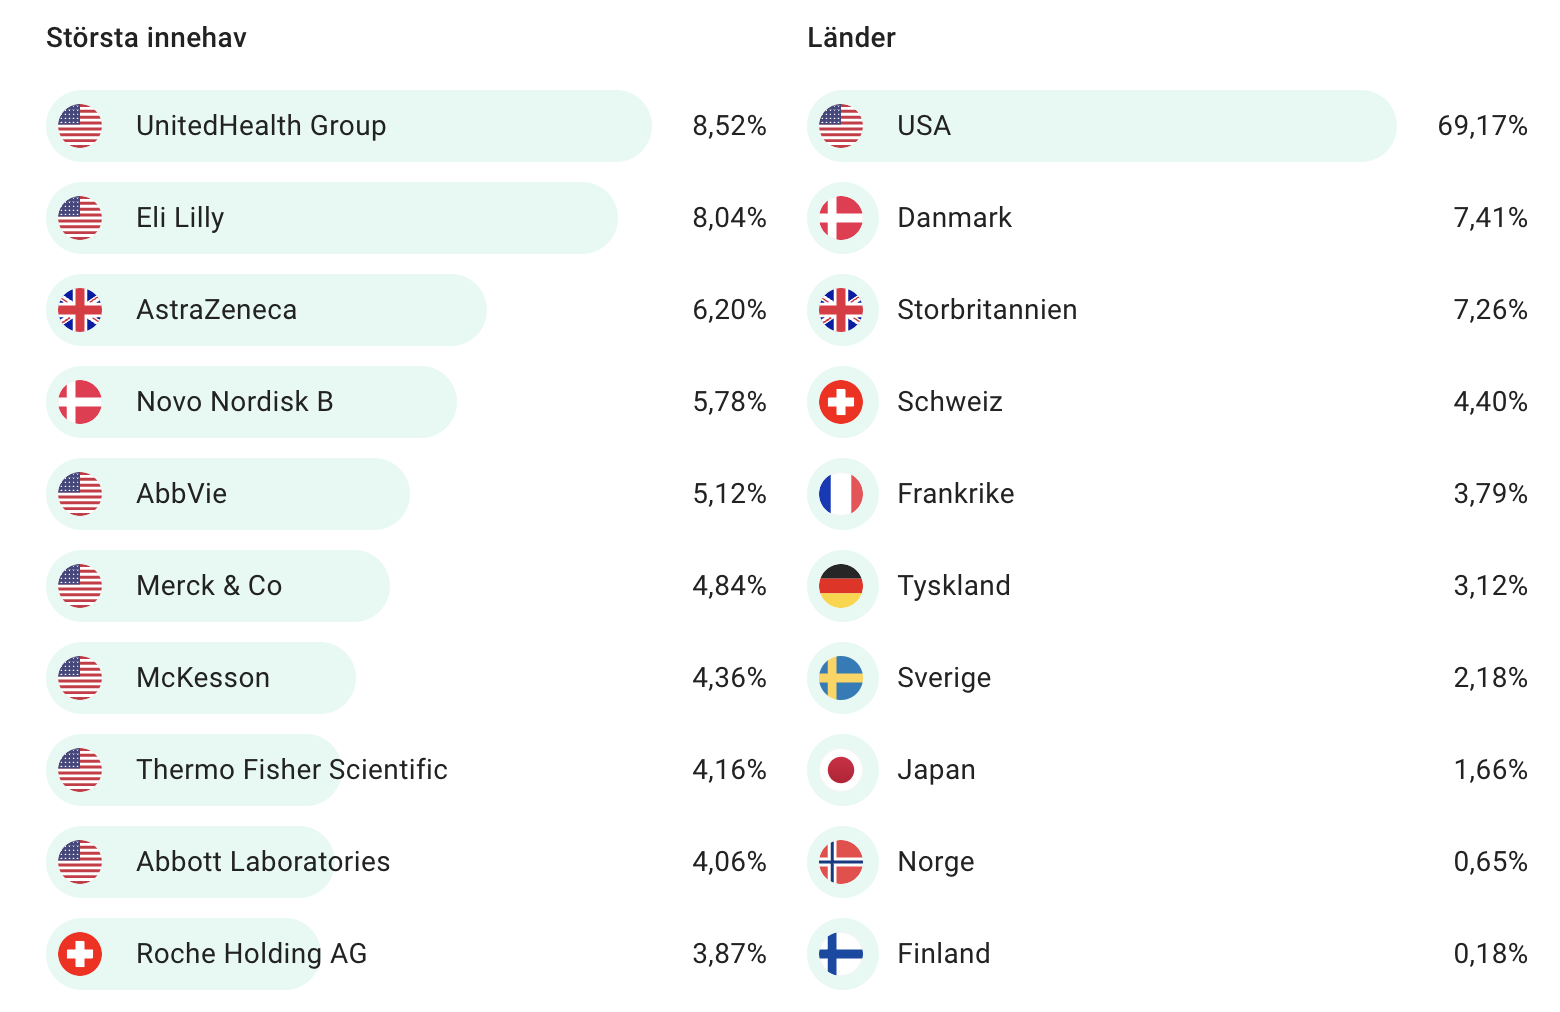Click the Danmark 7,41% percentage
1560x1012 pixels.
[x=1490, y=218]
